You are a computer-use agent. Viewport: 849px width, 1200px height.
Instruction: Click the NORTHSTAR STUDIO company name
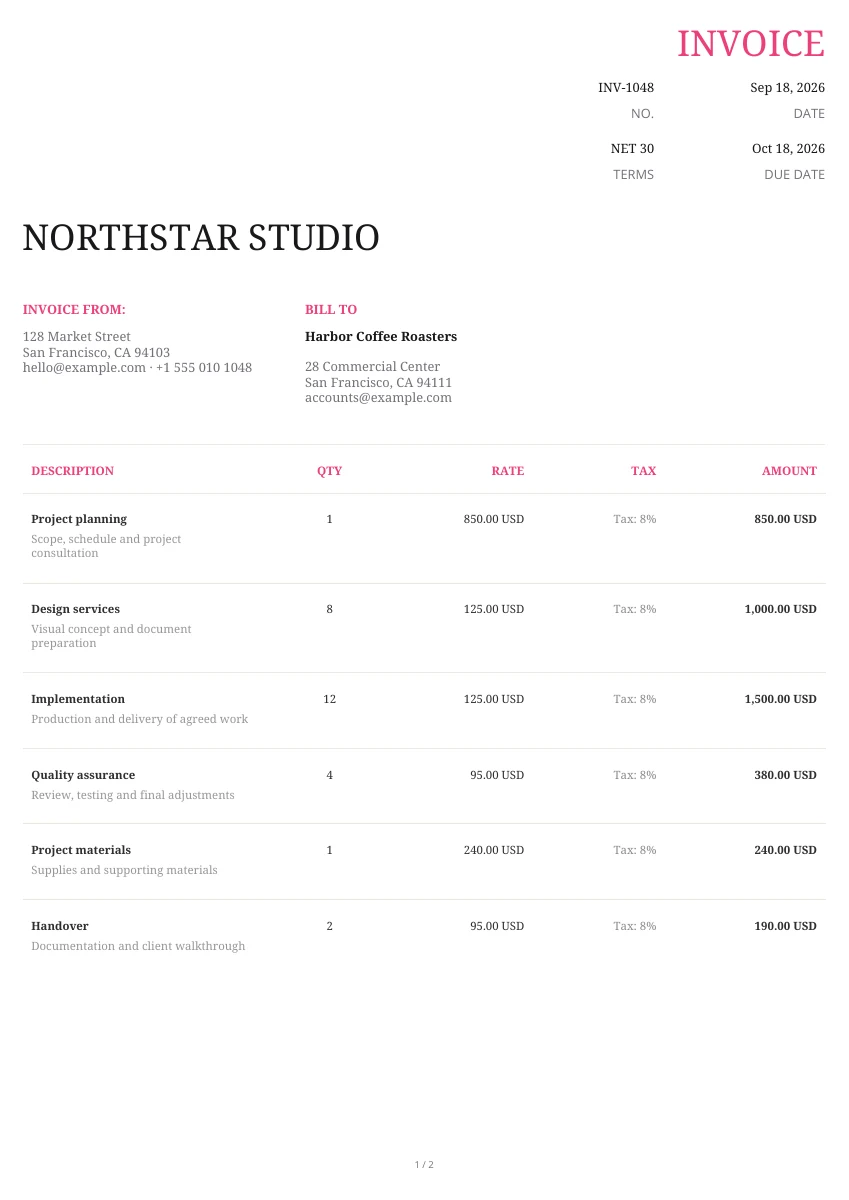tap(201, 238)
